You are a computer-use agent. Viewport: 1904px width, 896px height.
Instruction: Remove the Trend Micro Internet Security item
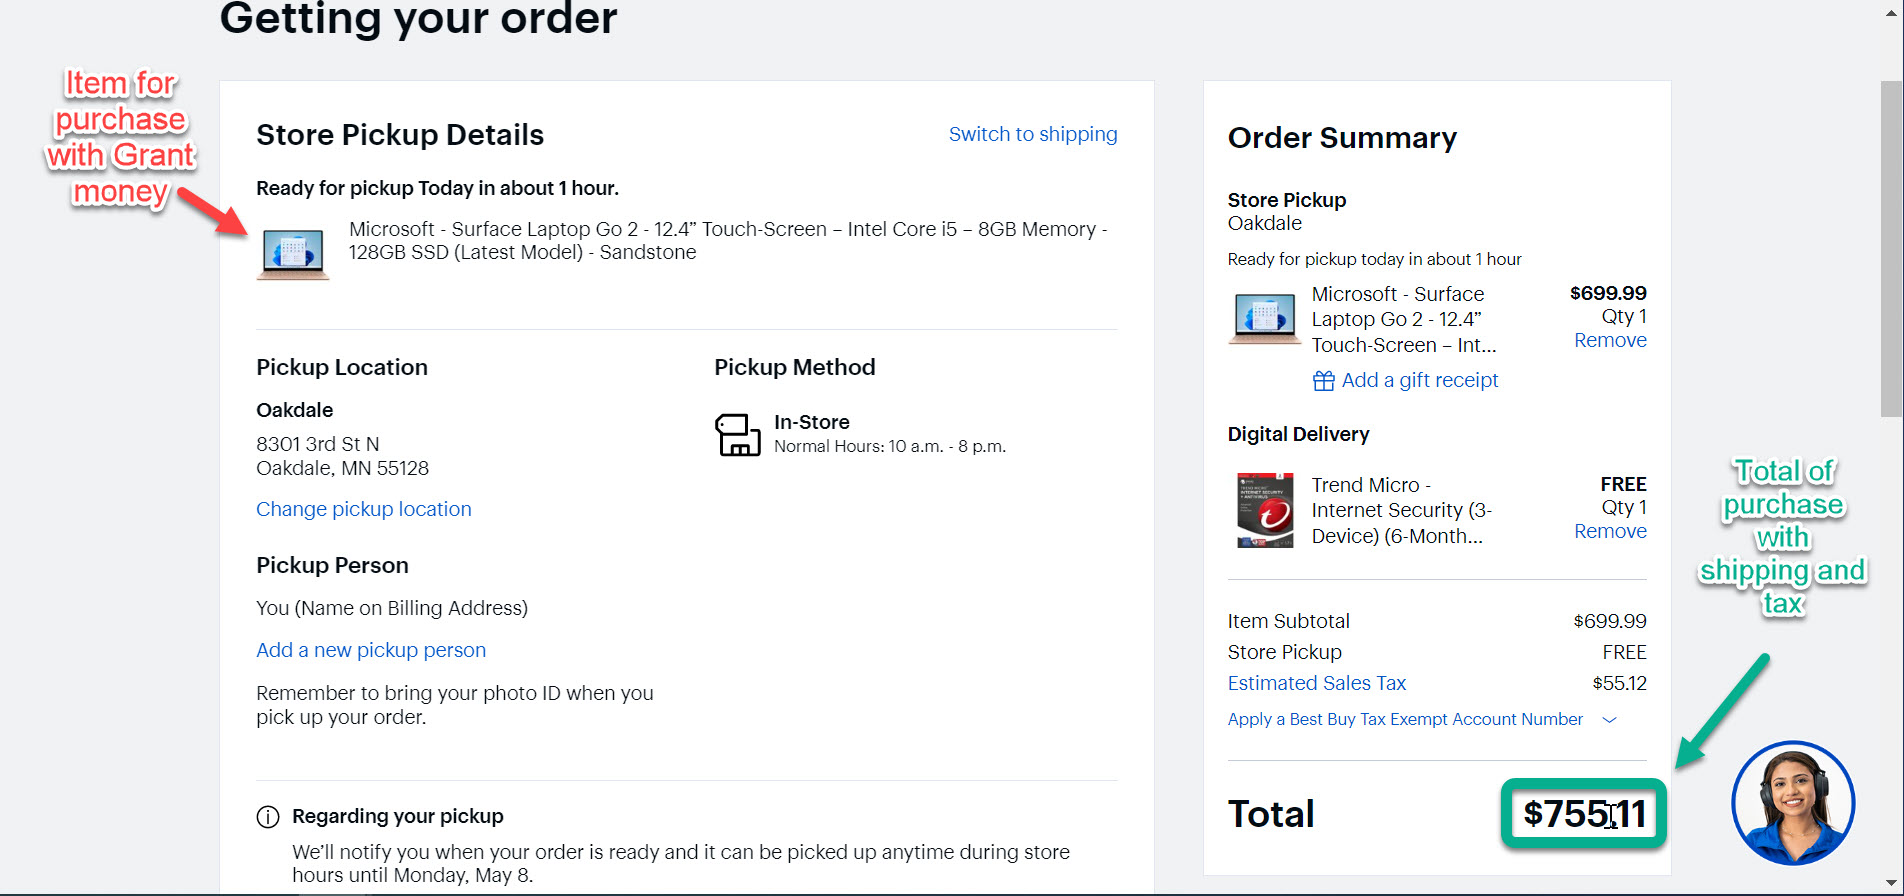point(1609,532)
